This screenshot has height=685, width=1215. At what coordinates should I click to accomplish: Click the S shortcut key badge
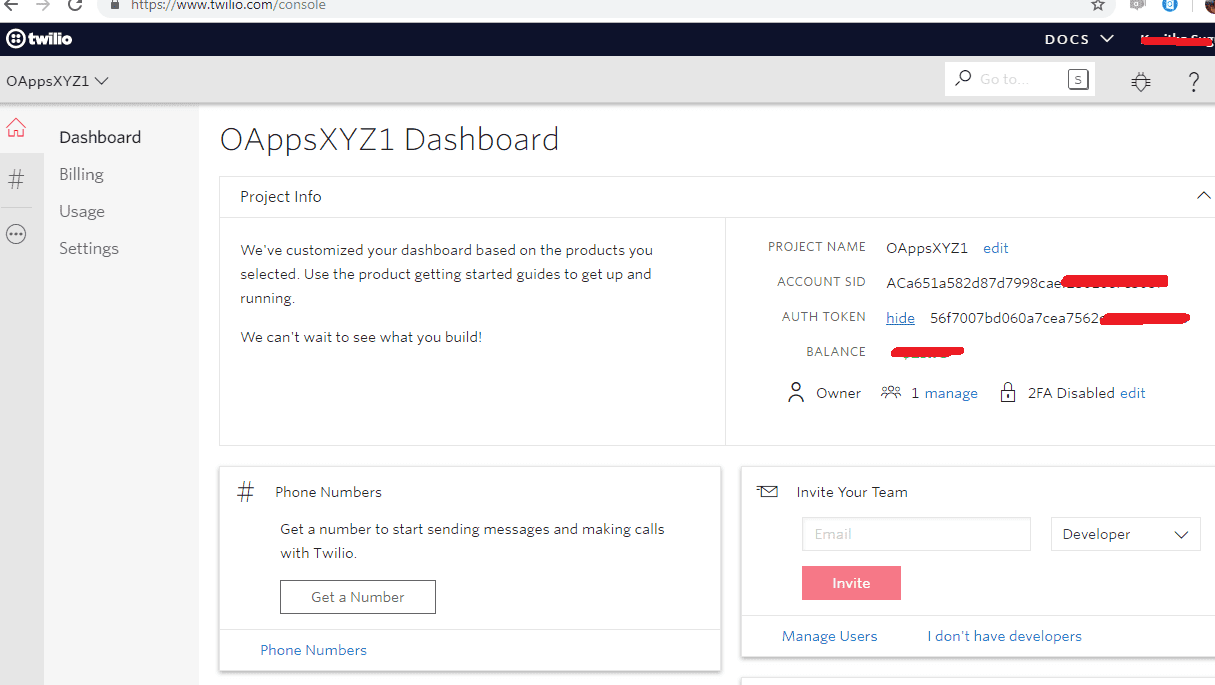(1078, 79)
